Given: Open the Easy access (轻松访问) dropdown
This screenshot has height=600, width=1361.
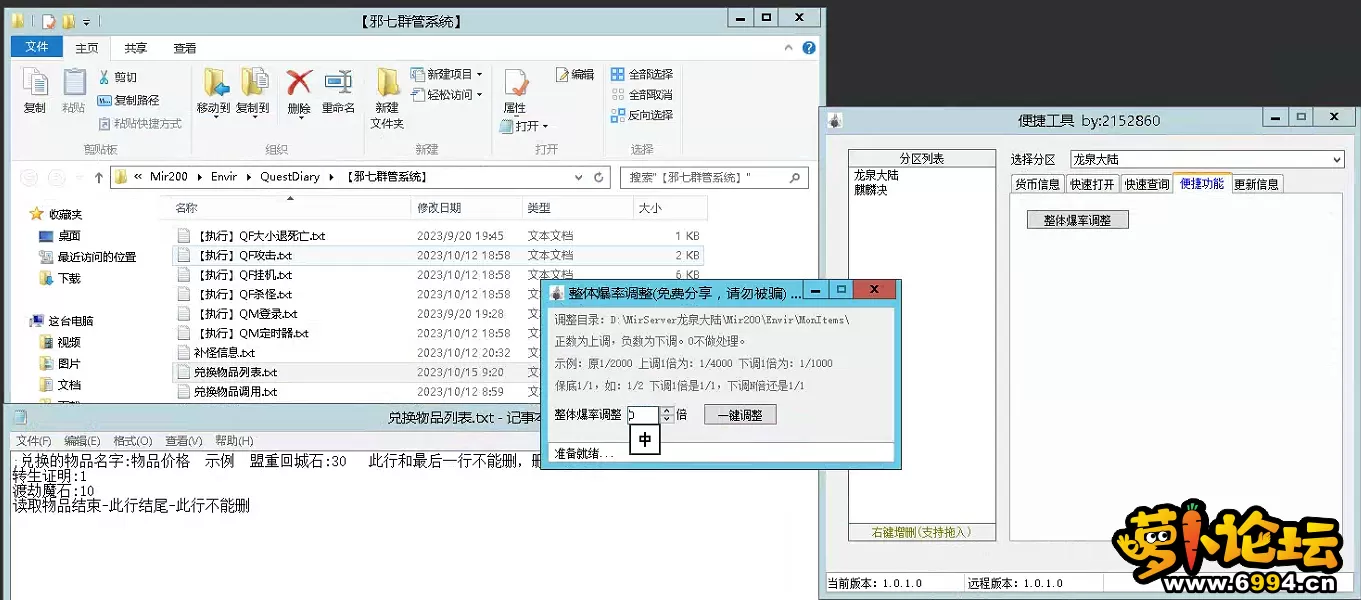Looking at the screenshot, I should [446, 95].
